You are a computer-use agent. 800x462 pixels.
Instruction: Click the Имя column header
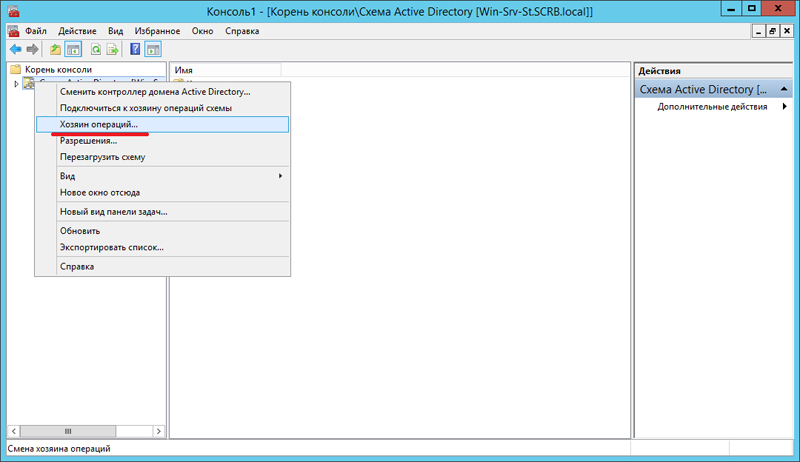[225, 70]
